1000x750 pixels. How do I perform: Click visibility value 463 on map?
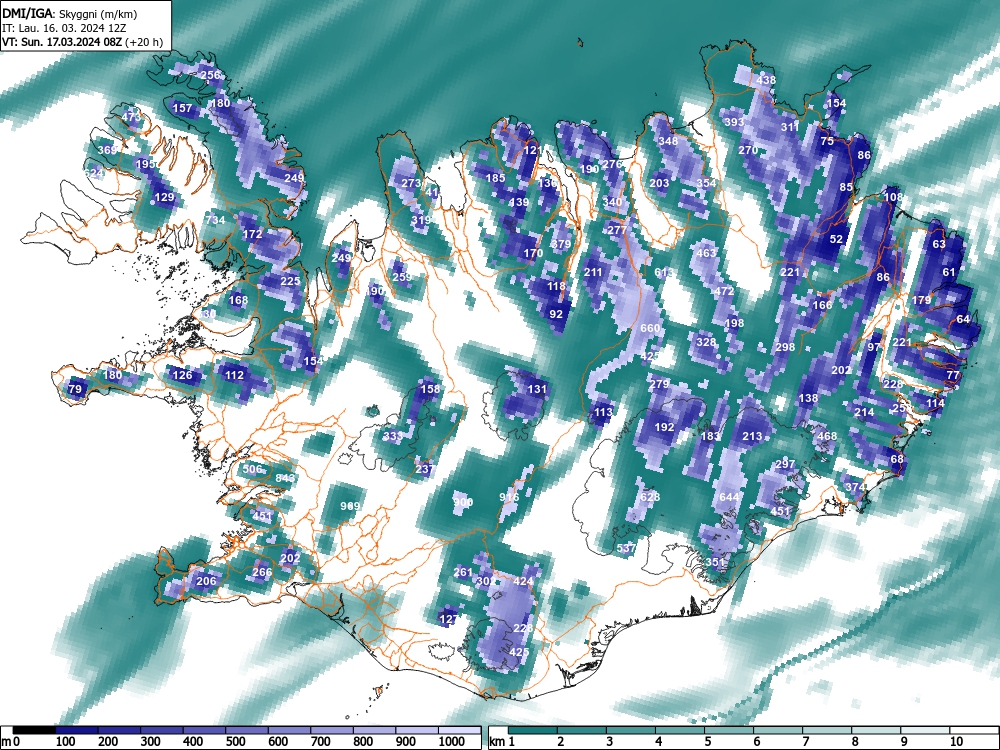tap(706, 253)
